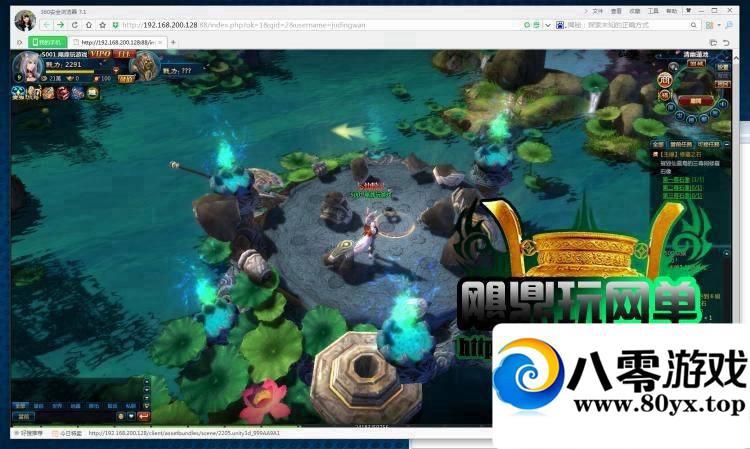The width and height of the screenshot is (750, 449).
Task: Open the extensions grid icon
Action: pyautogui.click(x=709, y=25)
